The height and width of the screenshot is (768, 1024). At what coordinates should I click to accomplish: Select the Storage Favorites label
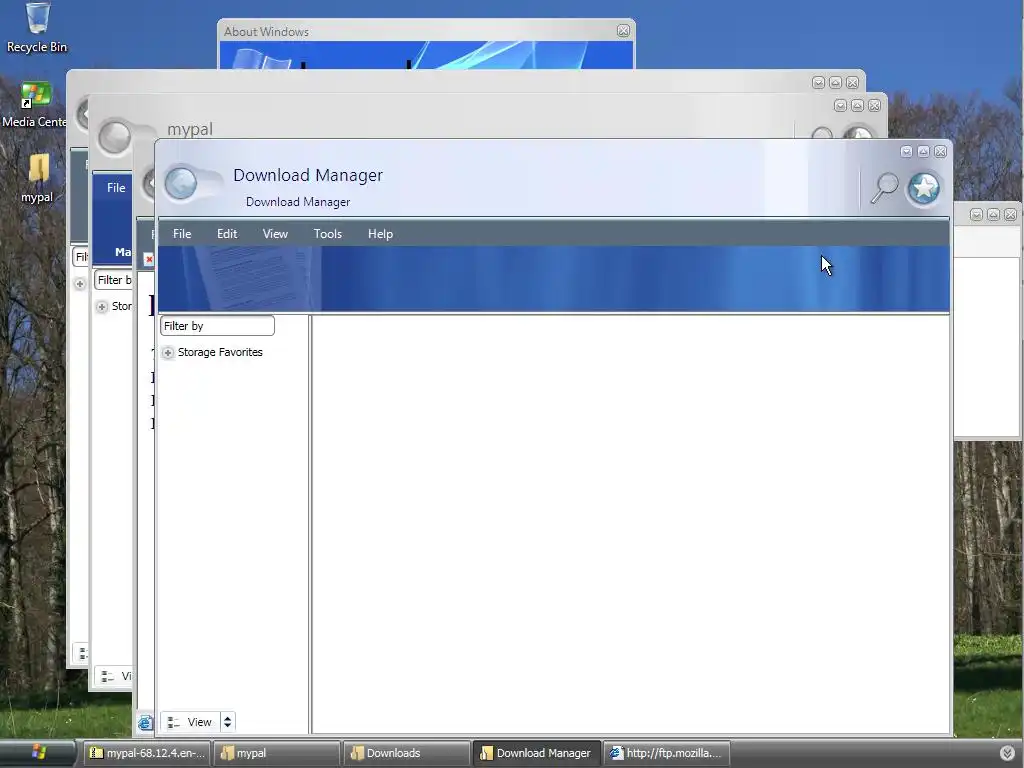pos(220,352)
